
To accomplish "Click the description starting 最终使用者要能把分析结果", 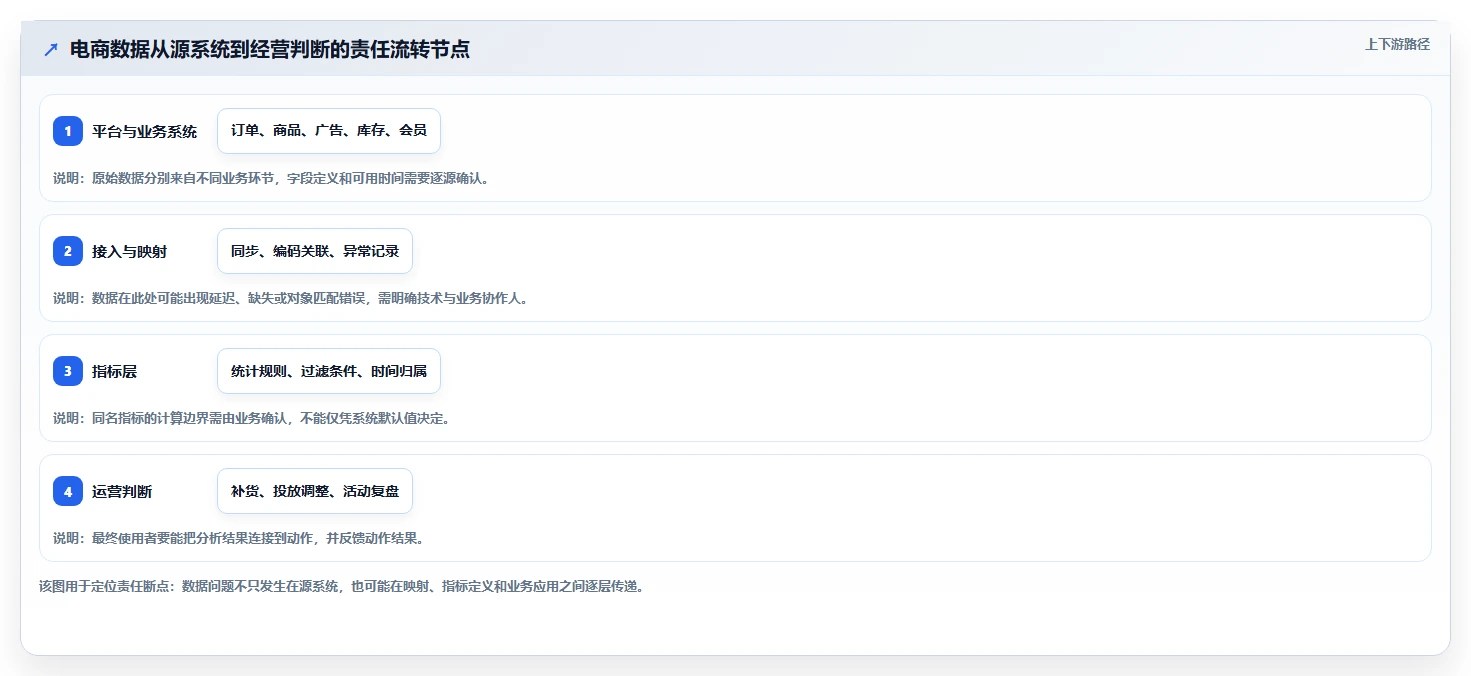I will pyautogui.click(x=239, y=538).
